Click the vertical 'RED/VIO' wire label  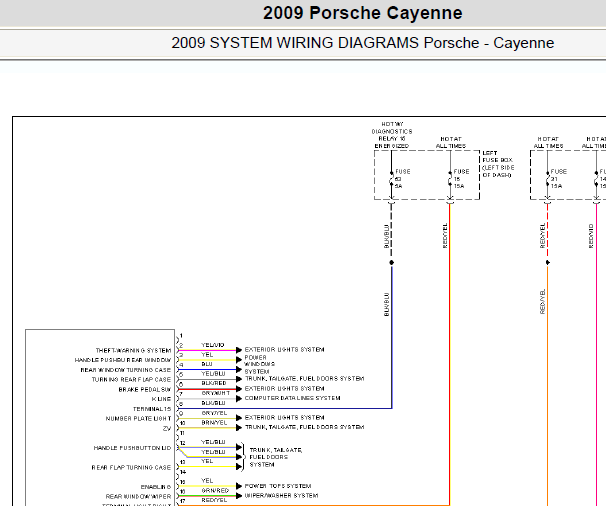[591, 236]
